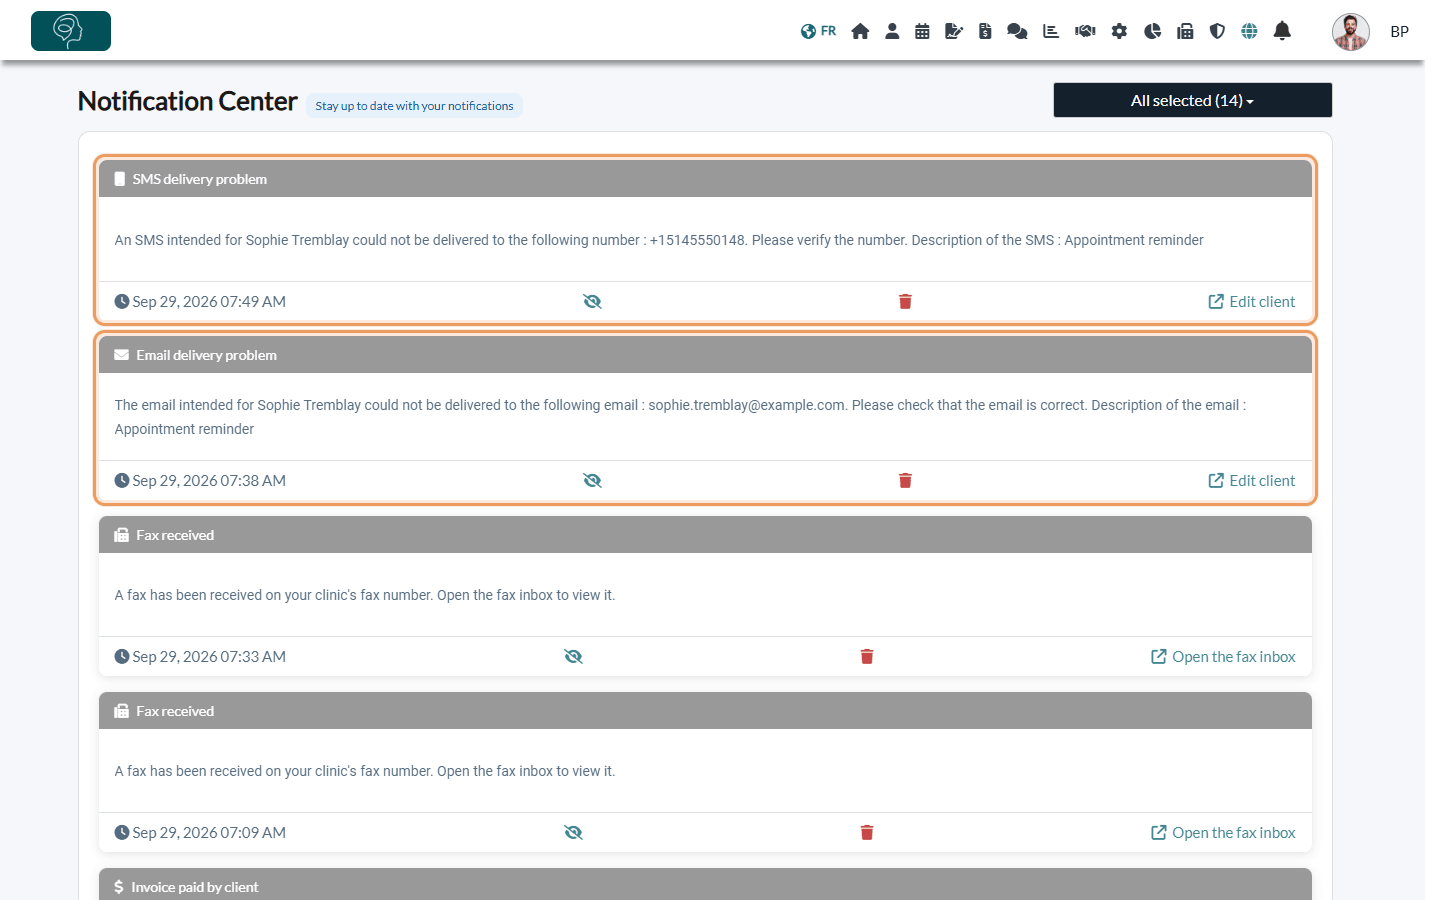Open the fax inbox from 07:33 AM notification

coord(1223,657)
